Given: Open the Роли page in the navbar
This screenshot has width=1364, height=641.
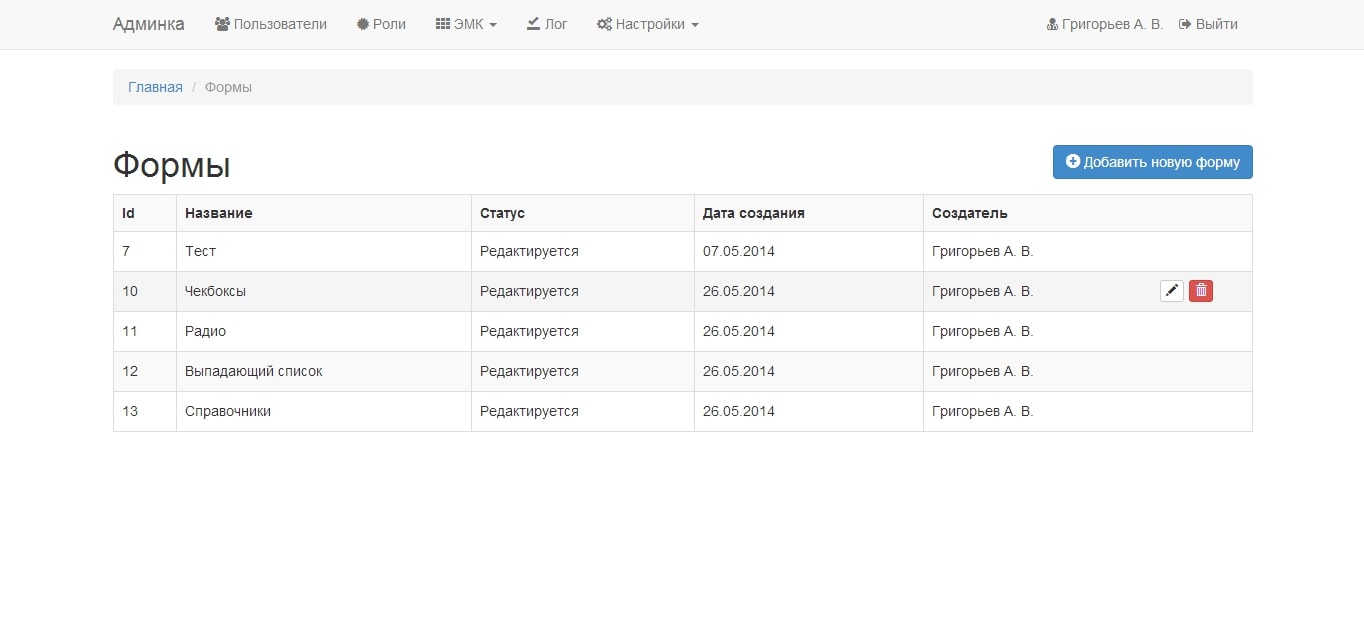Looking at the screenshot, I should (x=382, y=24).
